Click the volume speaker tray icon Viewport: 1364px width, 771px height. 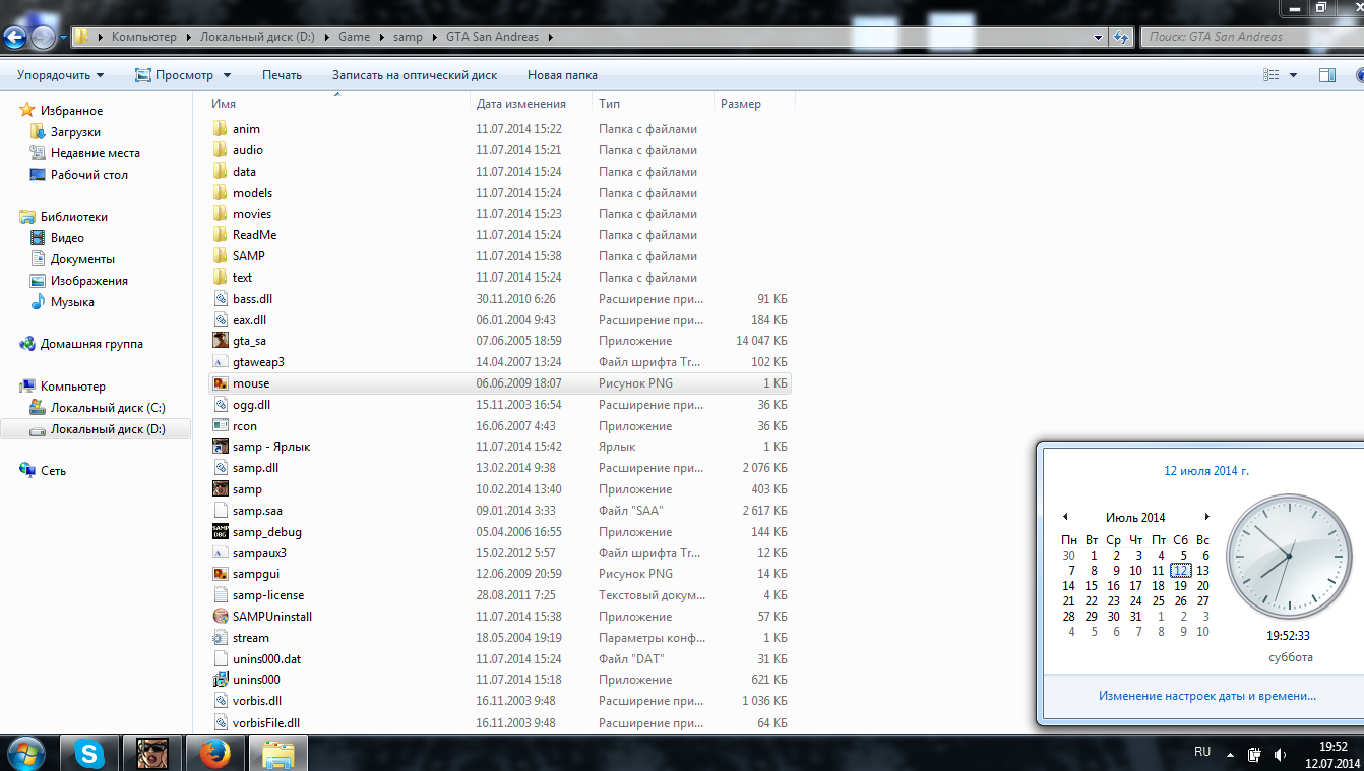click(1281, 755)
